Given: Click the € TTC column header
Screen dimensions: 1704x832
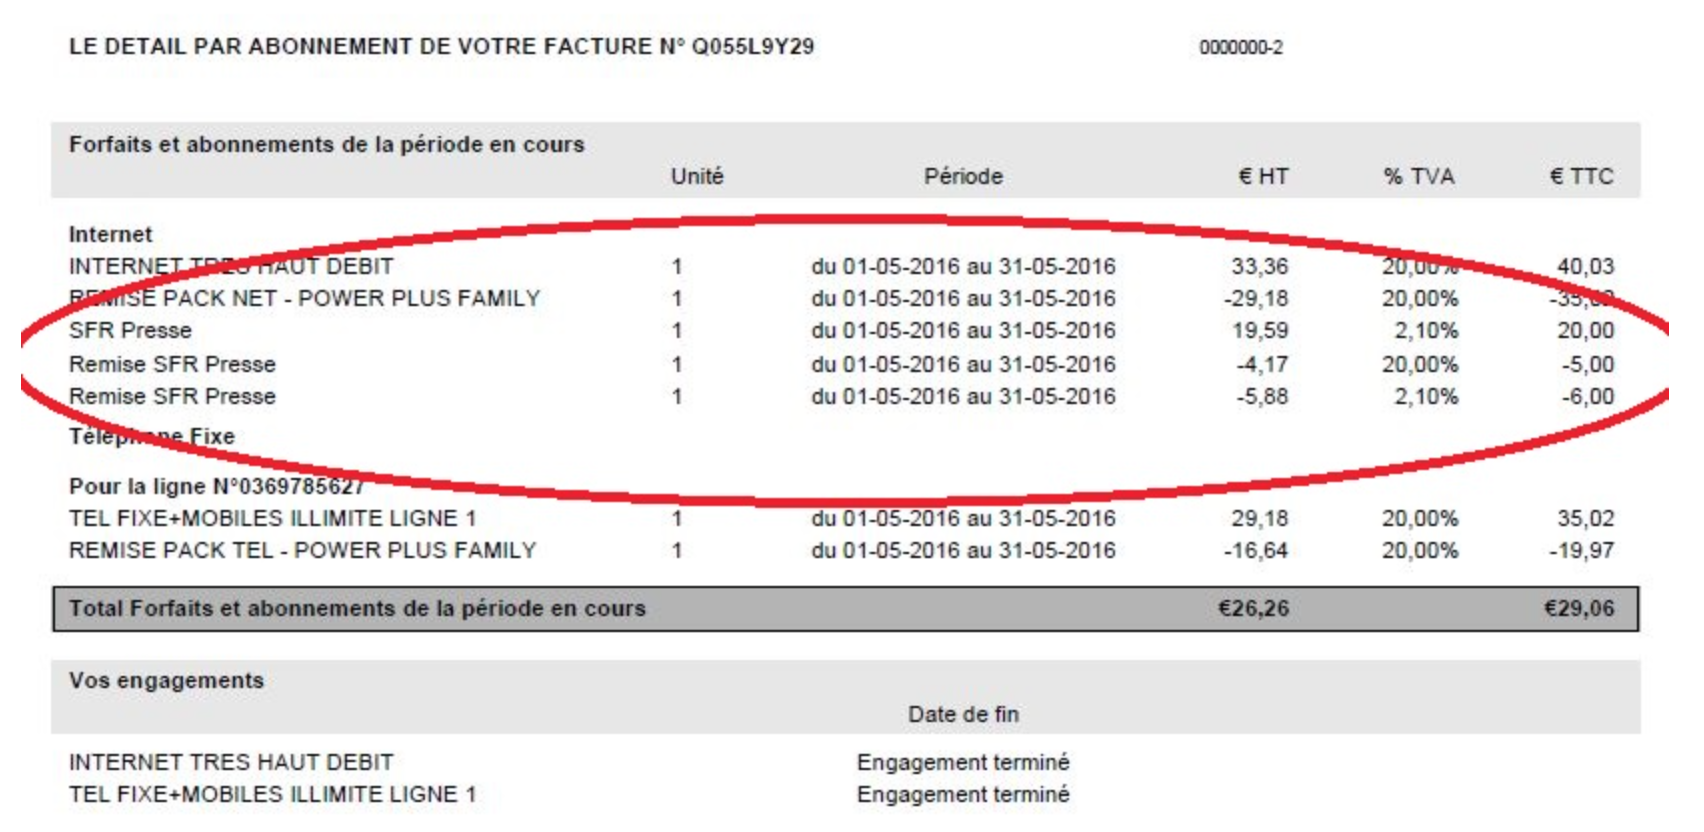Looking at the screenshot, I should tap(1581, 177).
